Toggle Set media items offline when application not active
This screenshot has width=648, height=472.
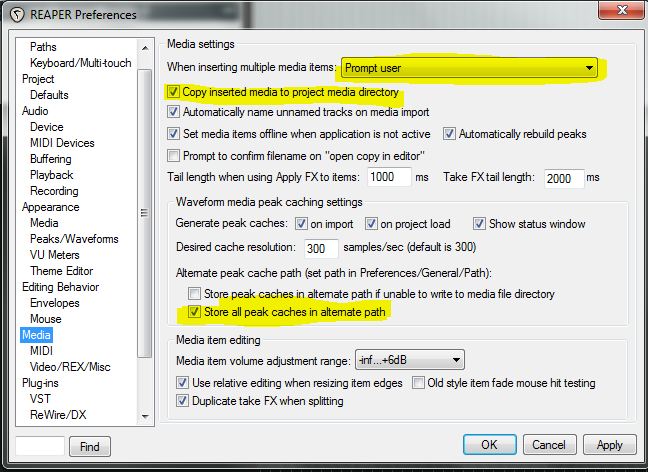(173, 133)
